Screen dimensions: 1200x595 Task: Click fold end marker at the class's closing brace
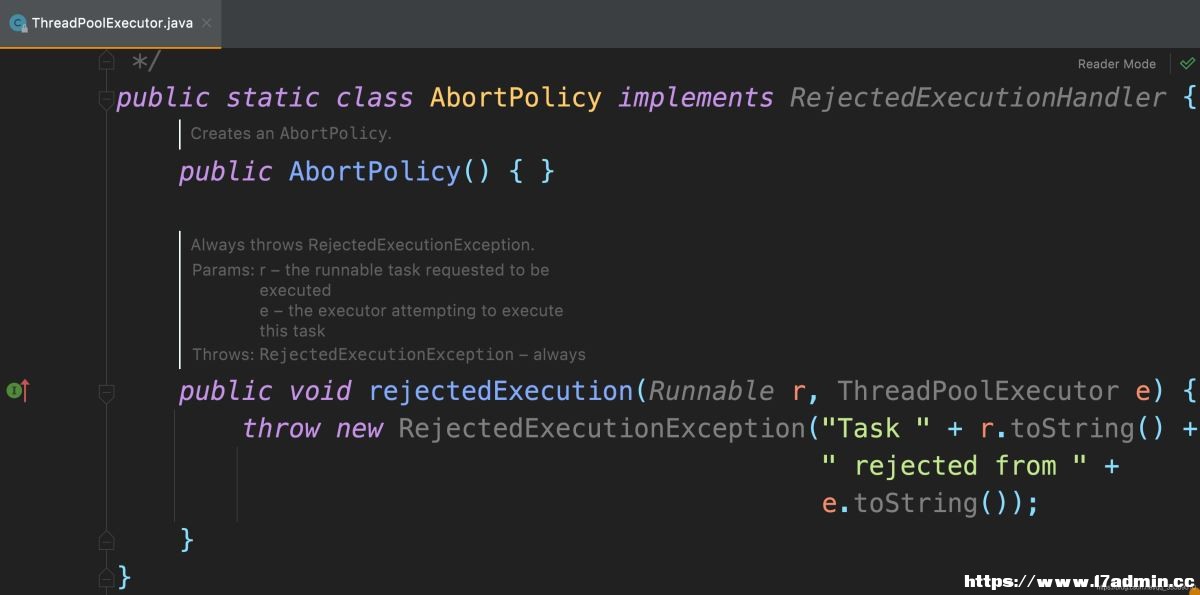[106, 577]
